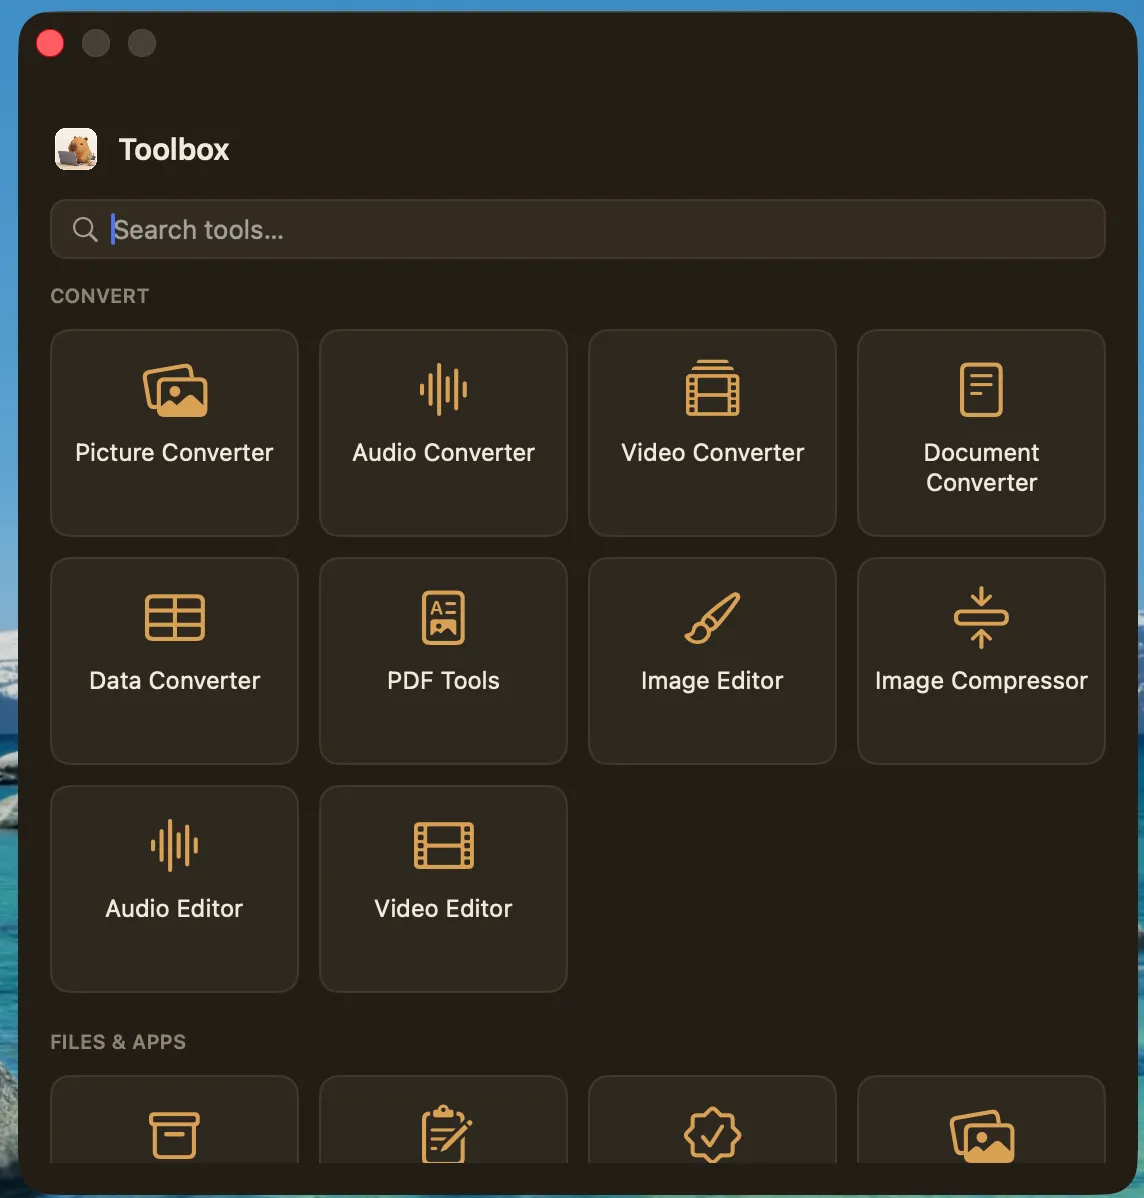Click the Data Converter label
The height and width of the screenshot is (1198, 1144).
point(174,680)
